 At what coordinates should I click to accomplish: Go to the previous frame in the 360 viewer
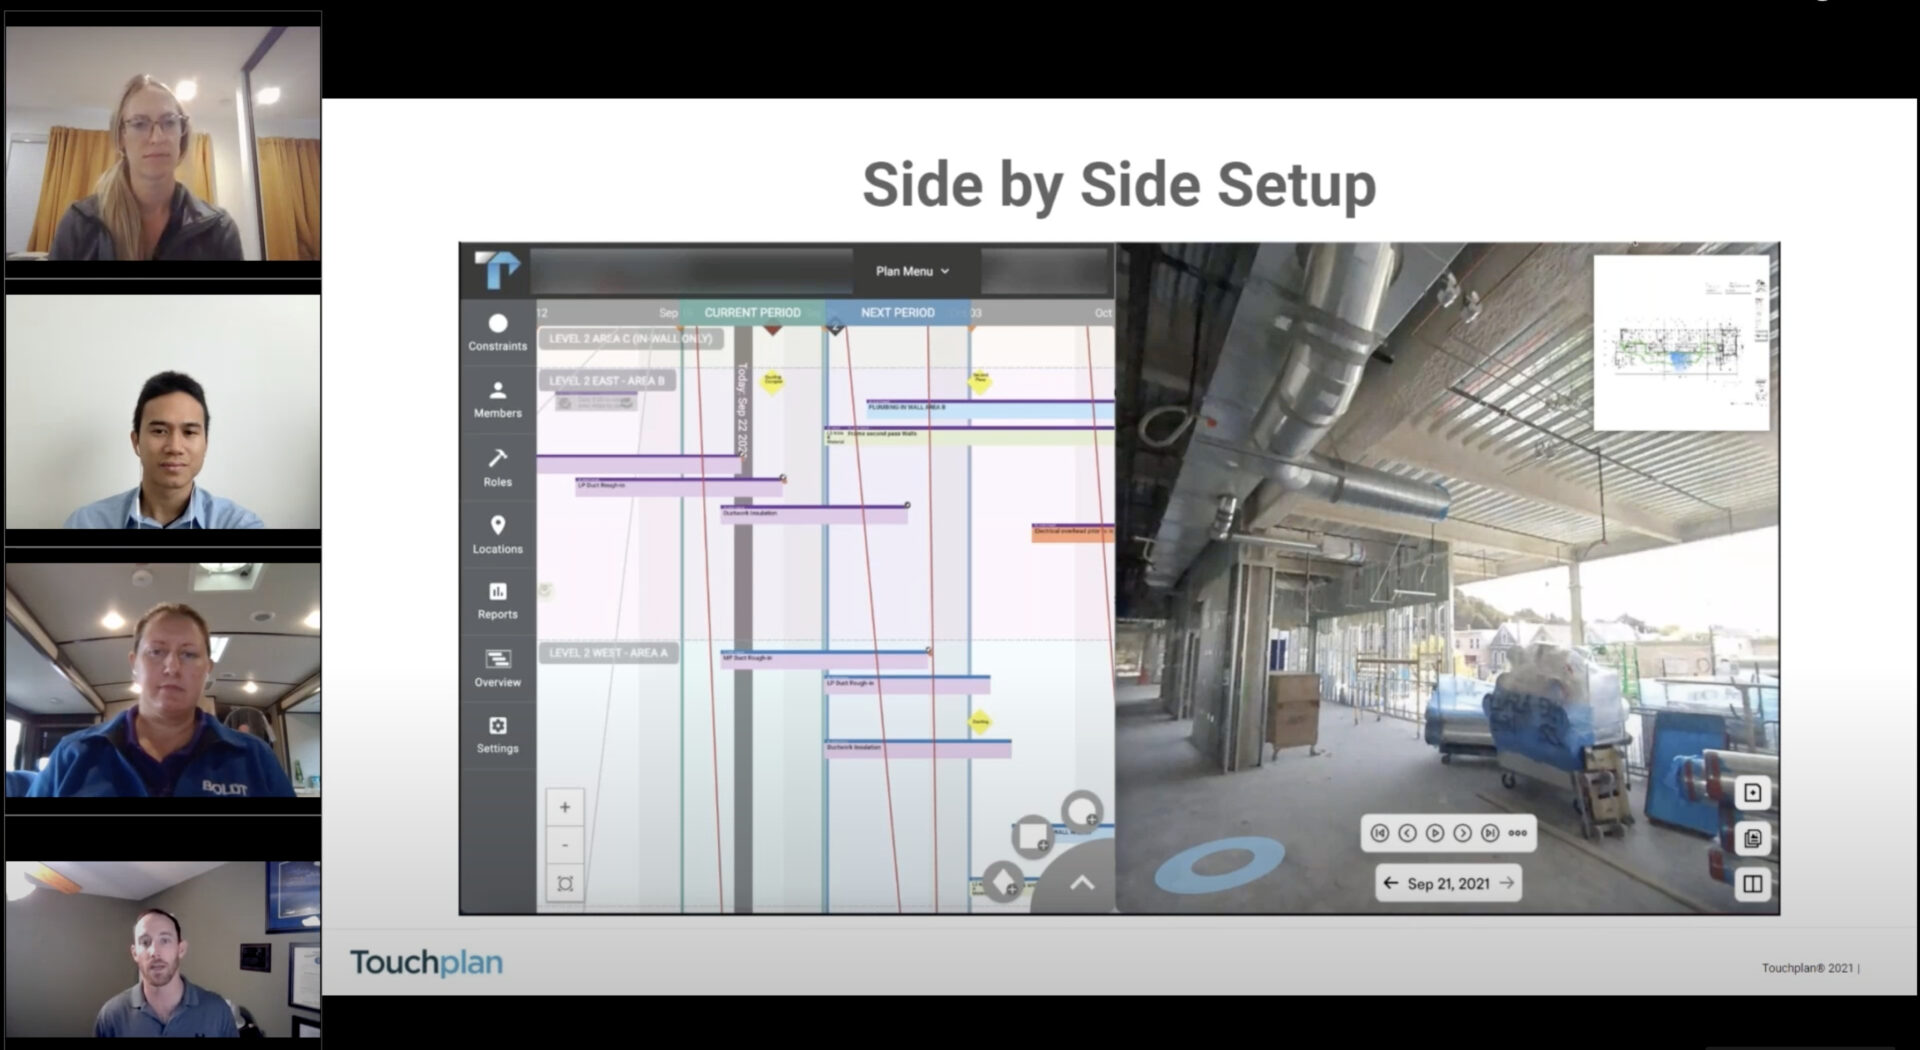pyautogui.click(x=1407, y=833)
